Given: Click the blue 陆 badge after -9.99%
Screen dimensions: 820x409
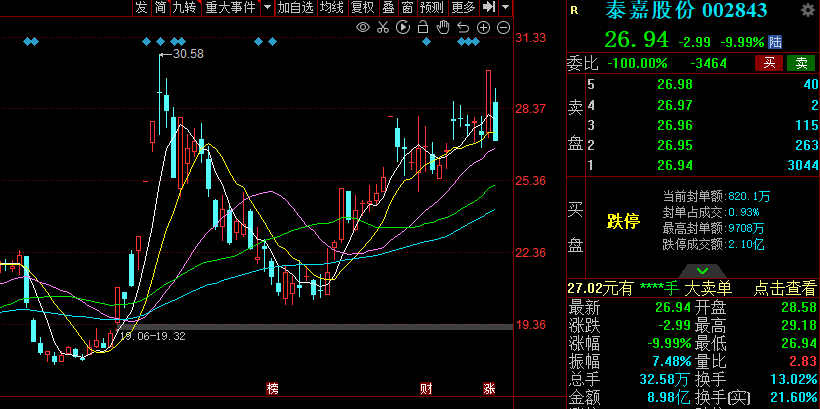Looking at the screenshot, I should pyautogui.click(x=776, y=42).
